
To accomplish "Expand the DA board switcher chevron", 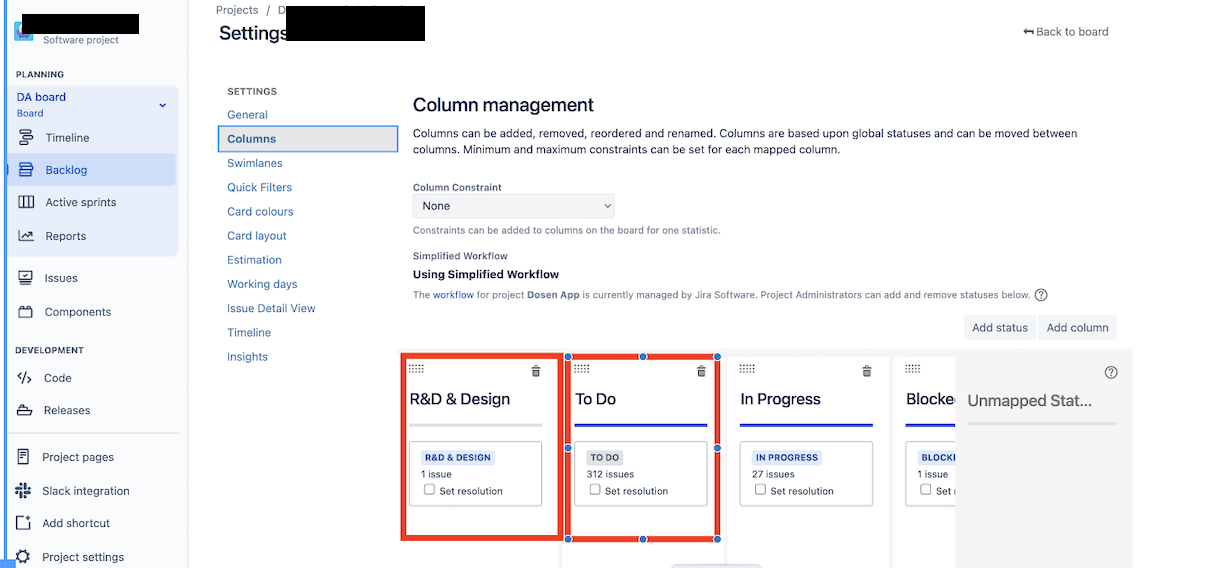I will click(x=163, y=105).
